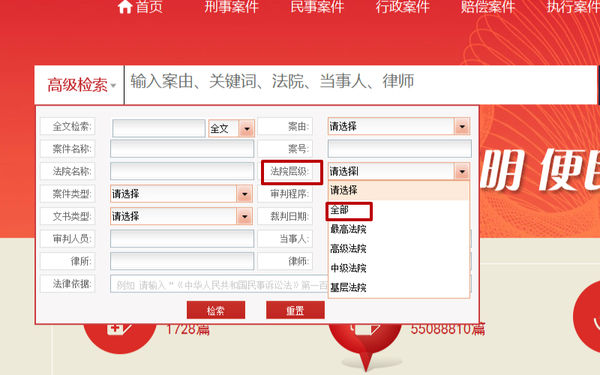The image size is (600, 375).
Task: Expand the 案由 dropdown arrow
Action: pyautogui.click(x=462, y=126)
